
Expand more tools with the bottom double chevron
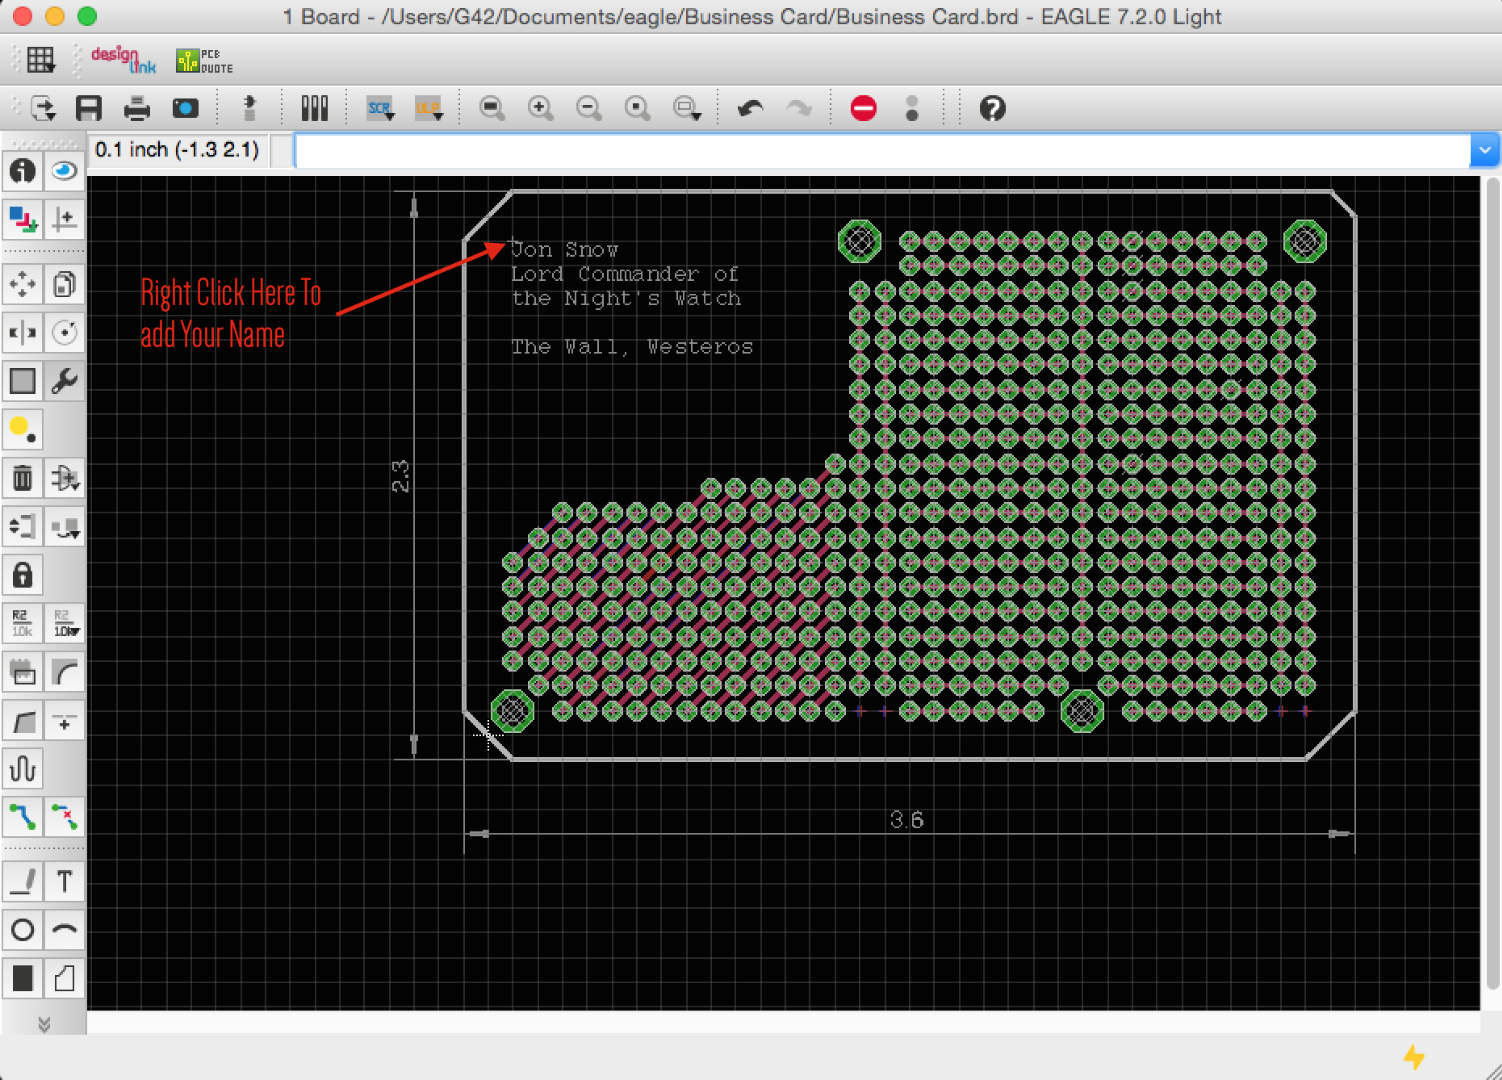(x=43, y=1023)
